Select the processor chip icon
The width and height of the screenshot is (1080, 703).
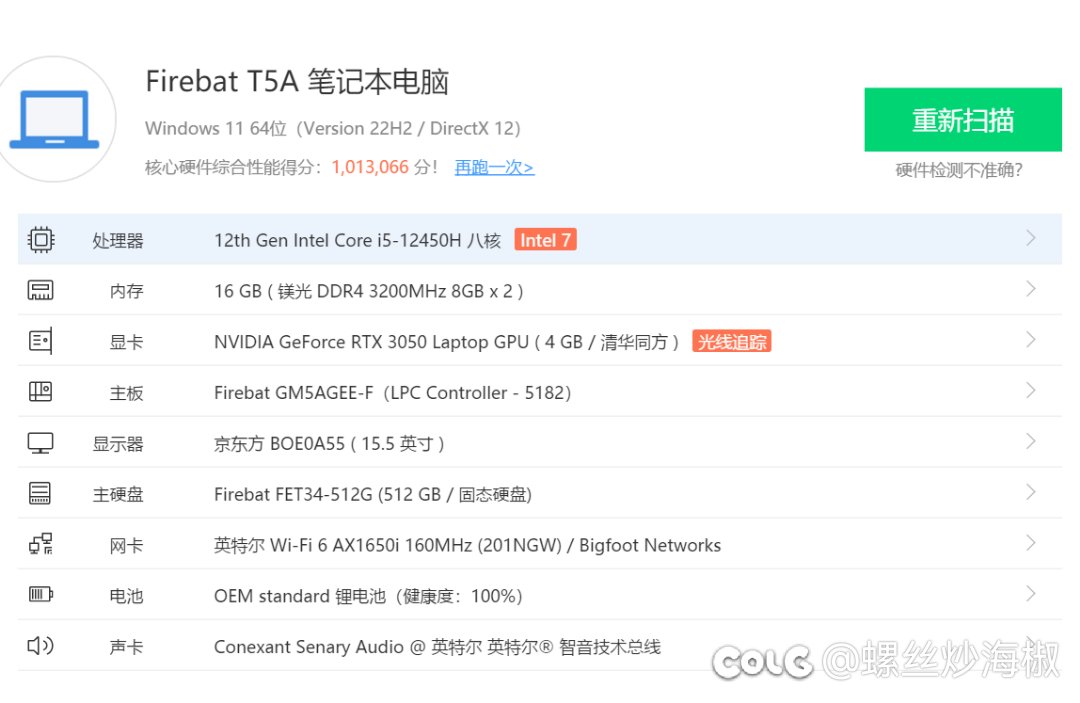pyautogui.click(x=40, y=238)
